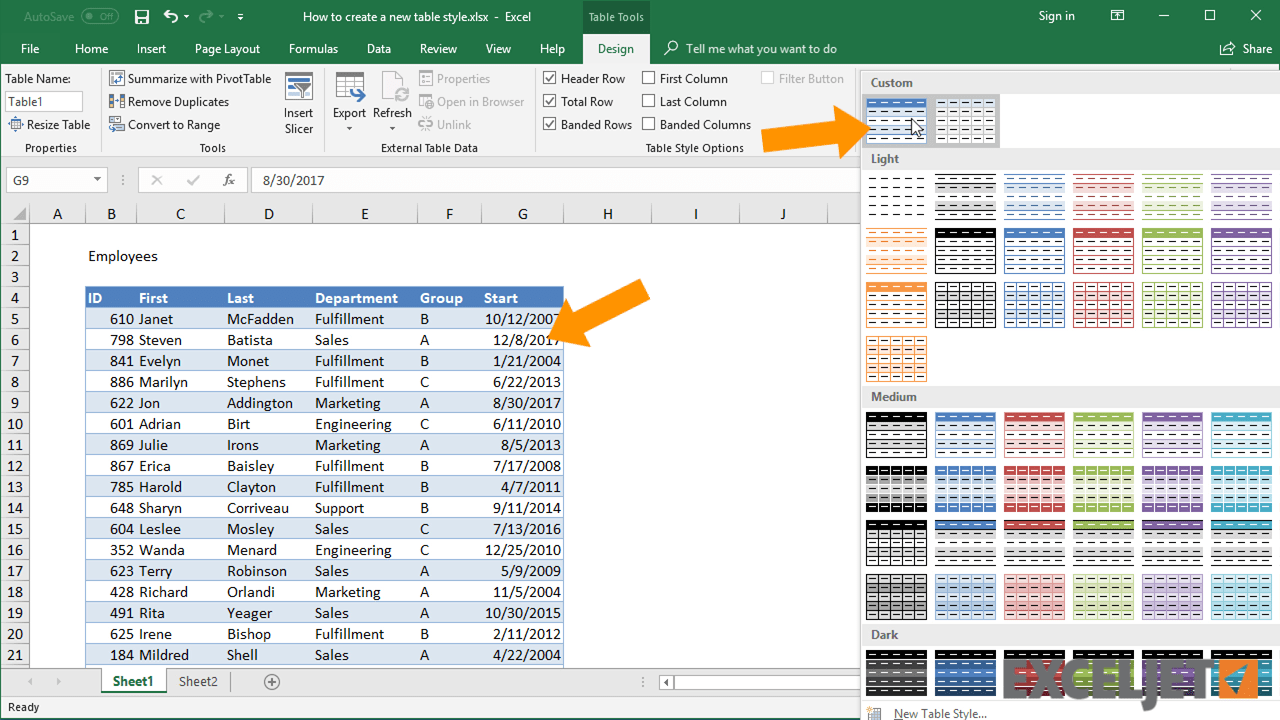Image resolution: width=1280 pixels, height=720 pixels.
Task: Save the workbook from Quick Access Toolbar
Action: tap(141, 16)
